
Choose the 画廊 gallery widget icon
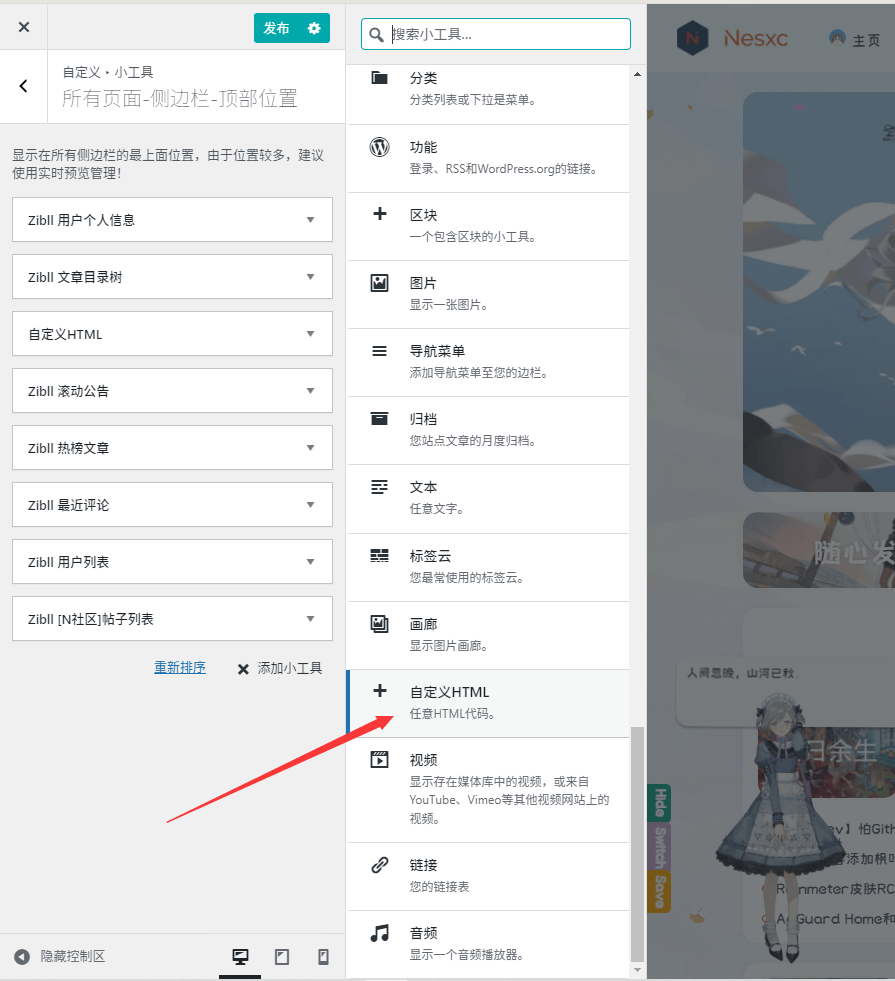pos(379,624)
